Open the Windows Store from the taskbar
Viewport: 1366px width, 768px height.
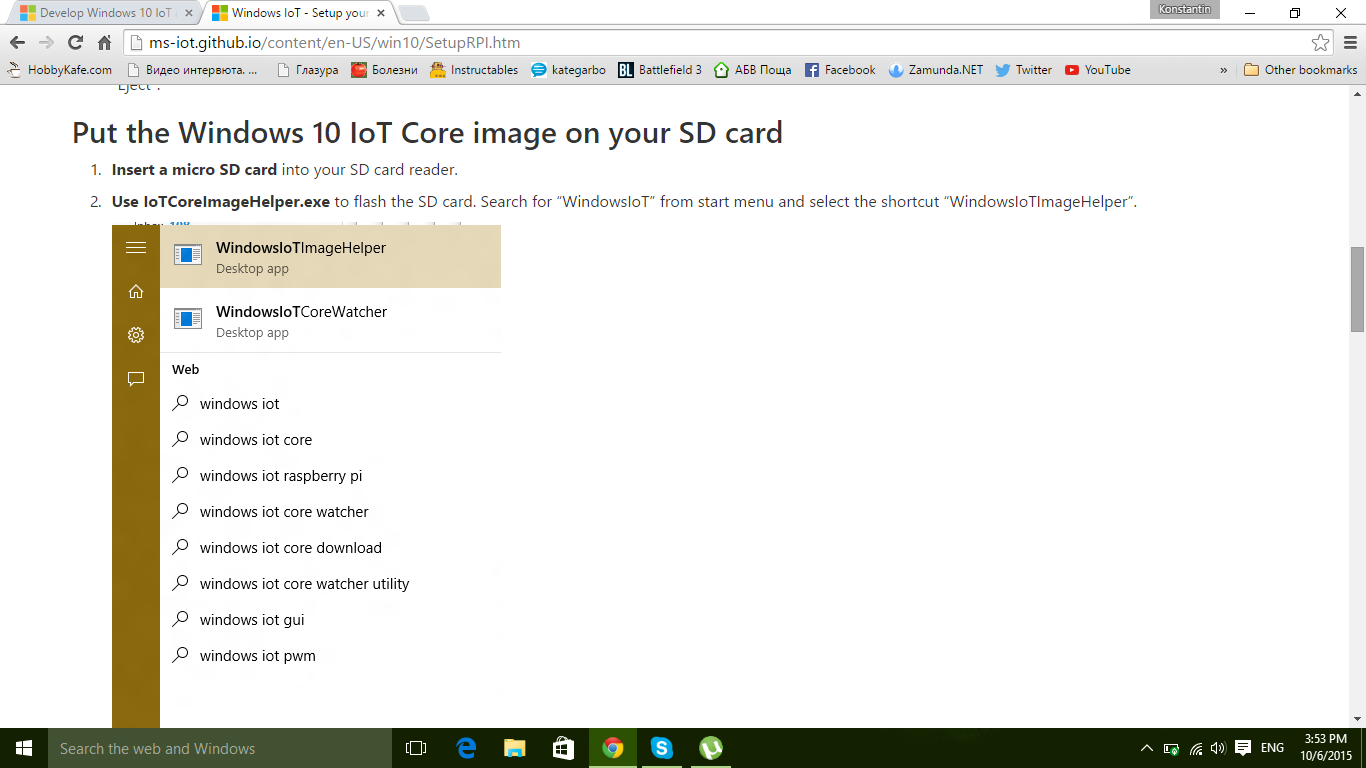point(563,748)
